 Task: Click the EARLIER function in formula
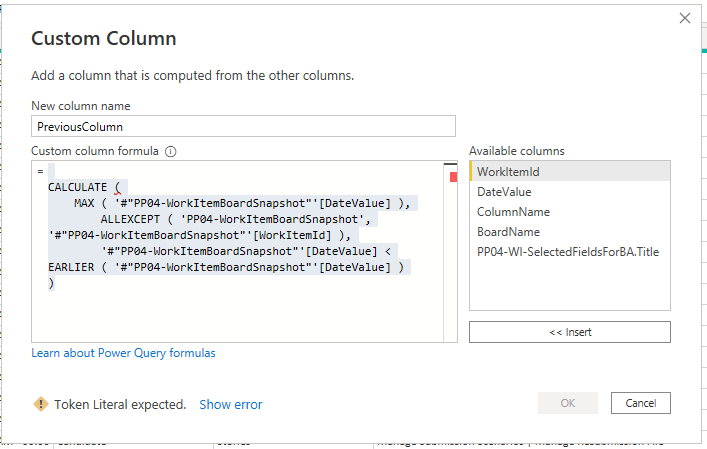pyautogui.click(x=71, y=267)
